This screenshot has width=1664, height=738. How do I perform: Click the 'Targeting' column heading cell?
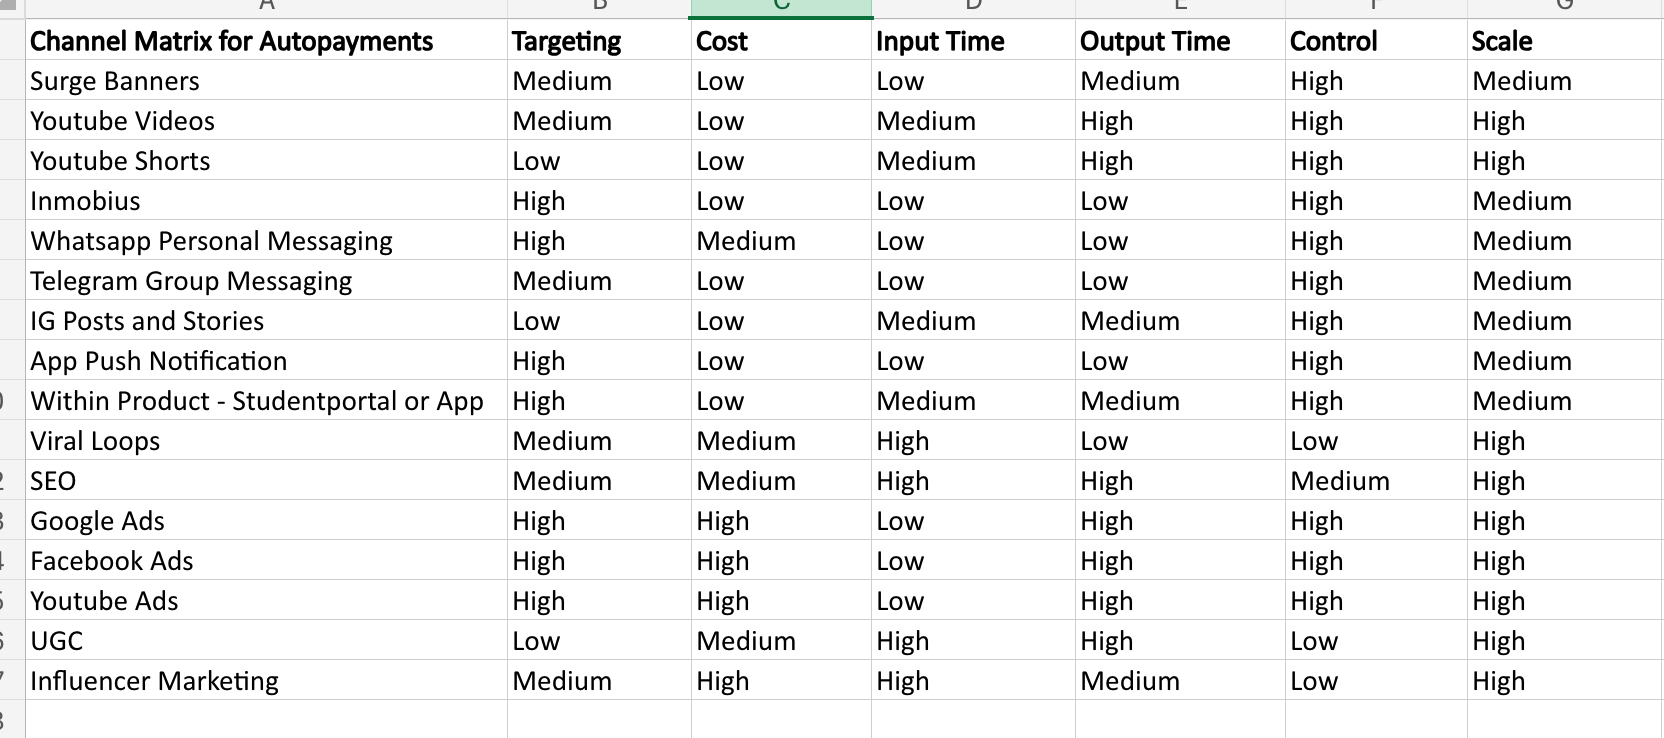click(567, 41)
